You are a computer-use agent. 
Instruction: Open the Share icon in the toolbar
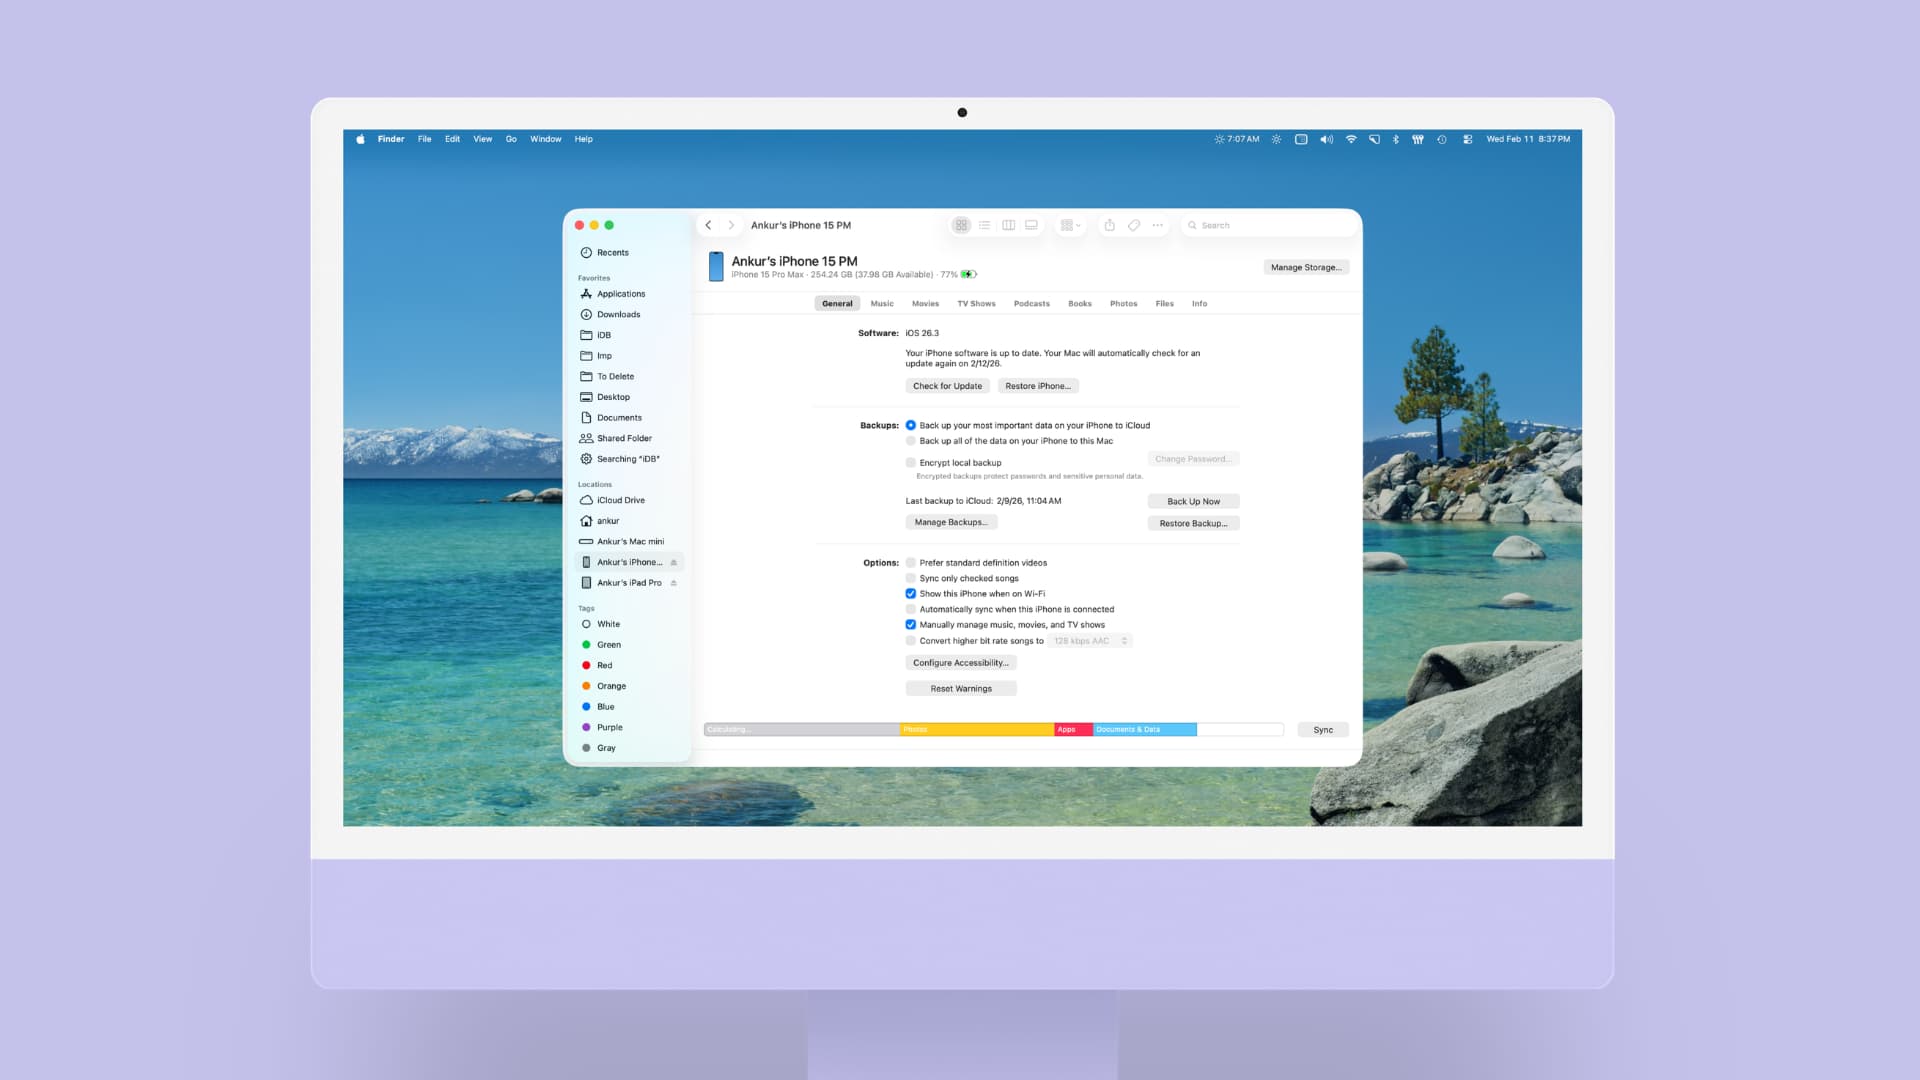(x=1109, y=225)
